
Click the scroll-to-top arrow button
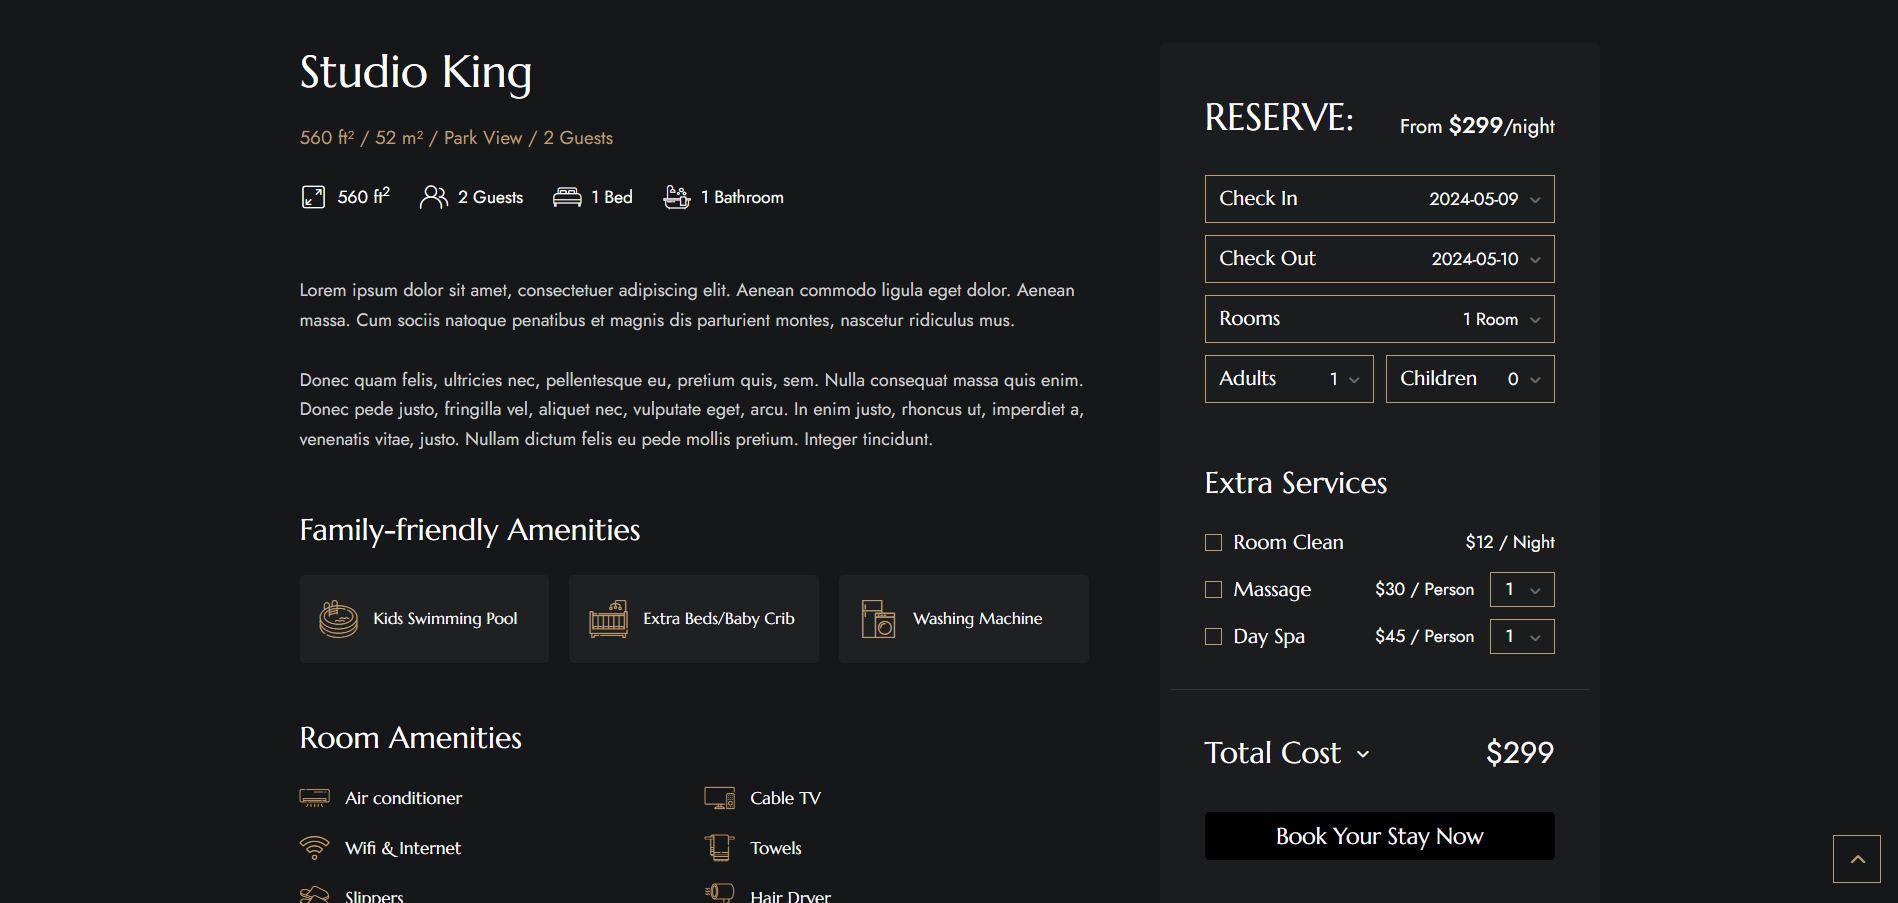click(x=1856, y=859)
